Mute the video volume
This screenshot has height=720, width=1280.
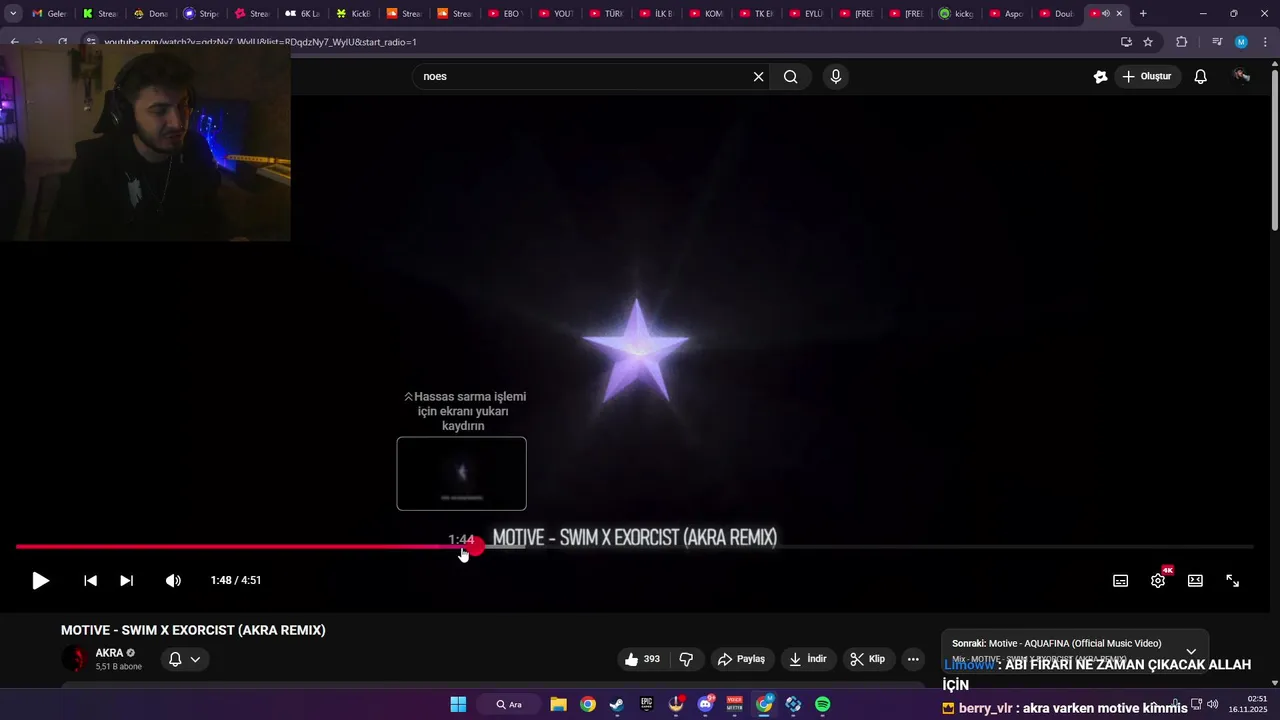[x=173, y=581]
